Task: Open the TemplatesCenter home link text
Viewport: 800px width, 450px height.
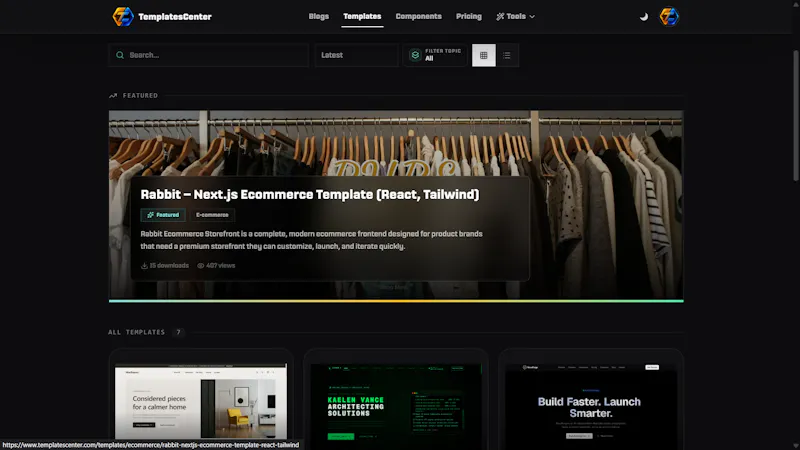Action: pos(174,17)
